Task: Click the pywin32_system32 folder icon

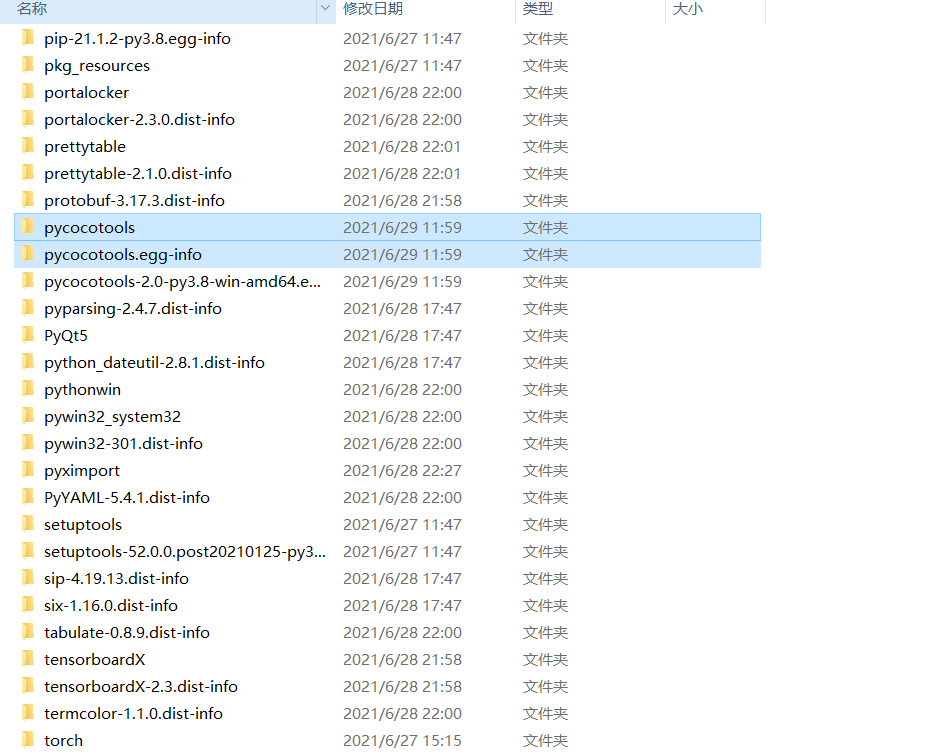Action: 27,416
